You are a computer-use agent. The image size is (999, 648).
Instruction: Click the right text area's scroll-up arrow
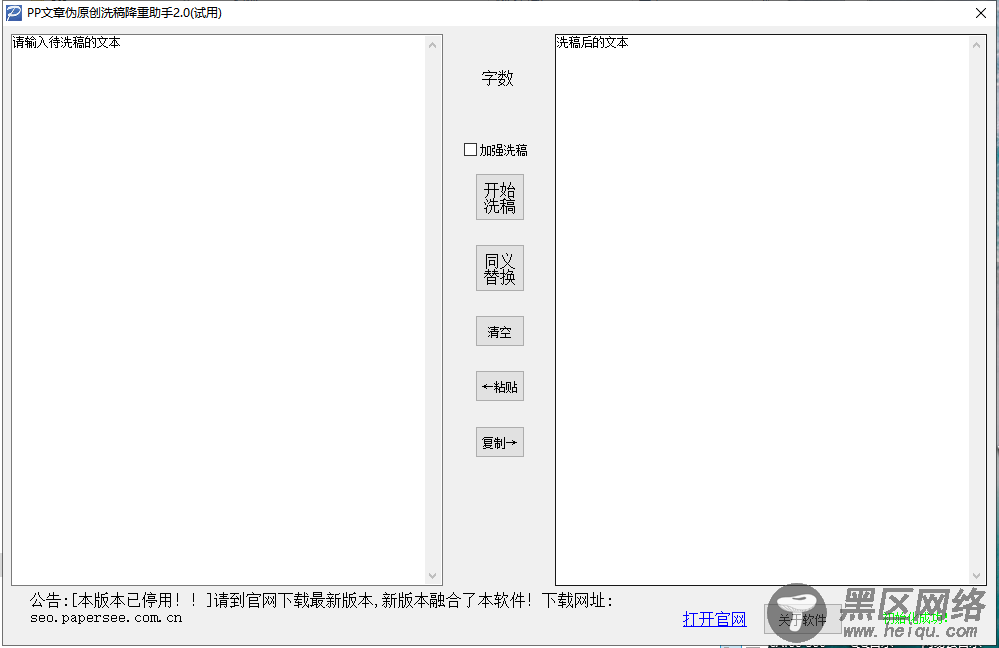click(x=977, y=45)
